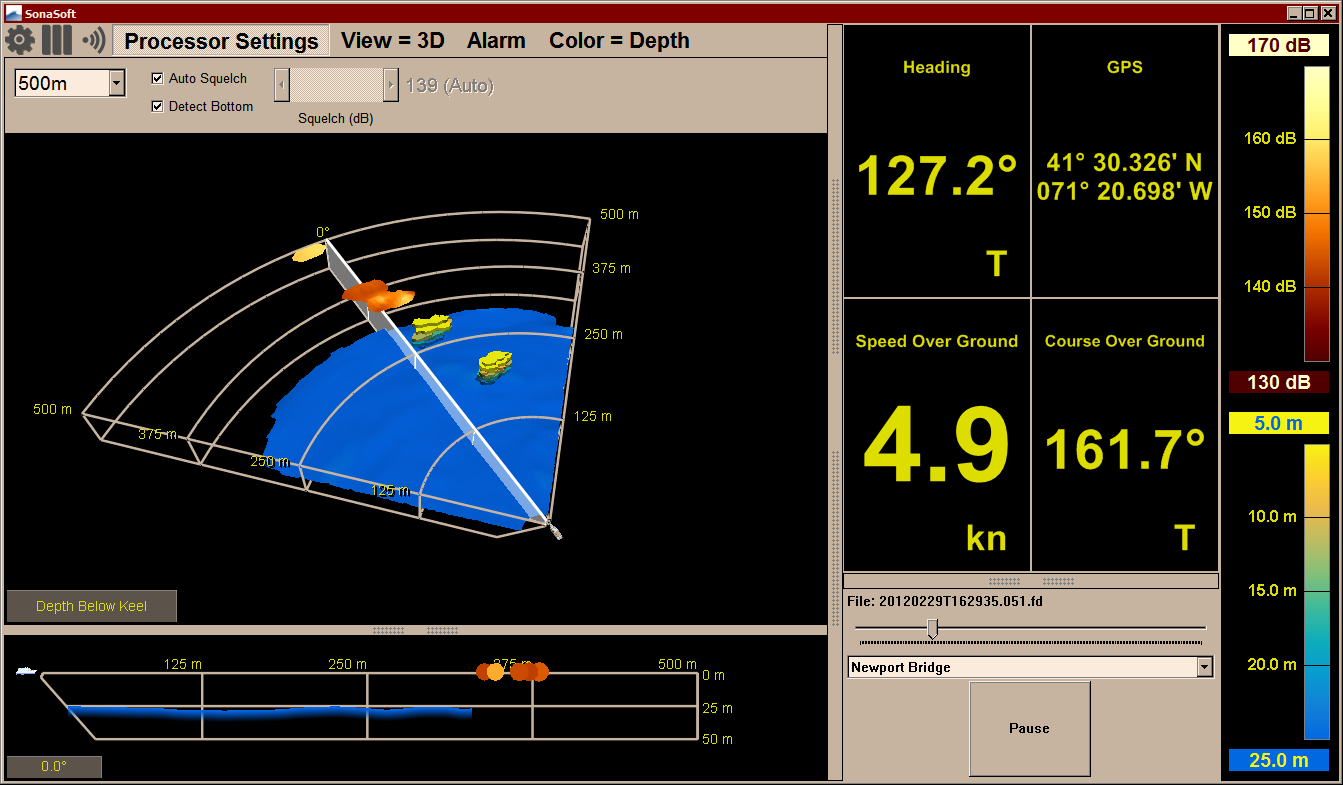Screen dimensions: 1343x785
Task: Click the right arrow of Squelch slider
Action: [x=390, y=85]
